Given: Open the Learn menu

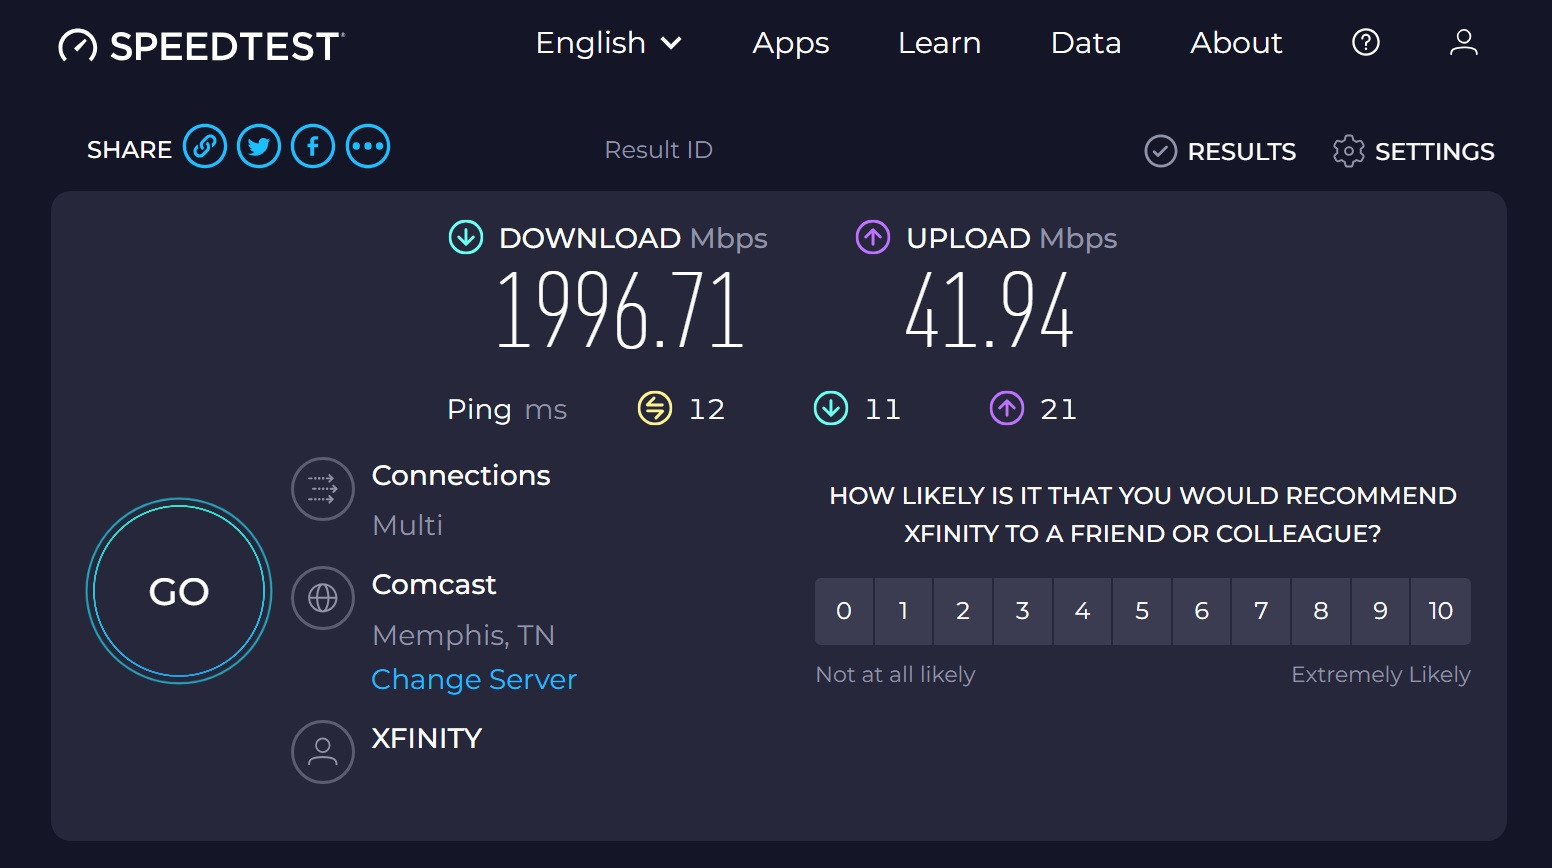Looking at the screenshot, I should 939,43.
